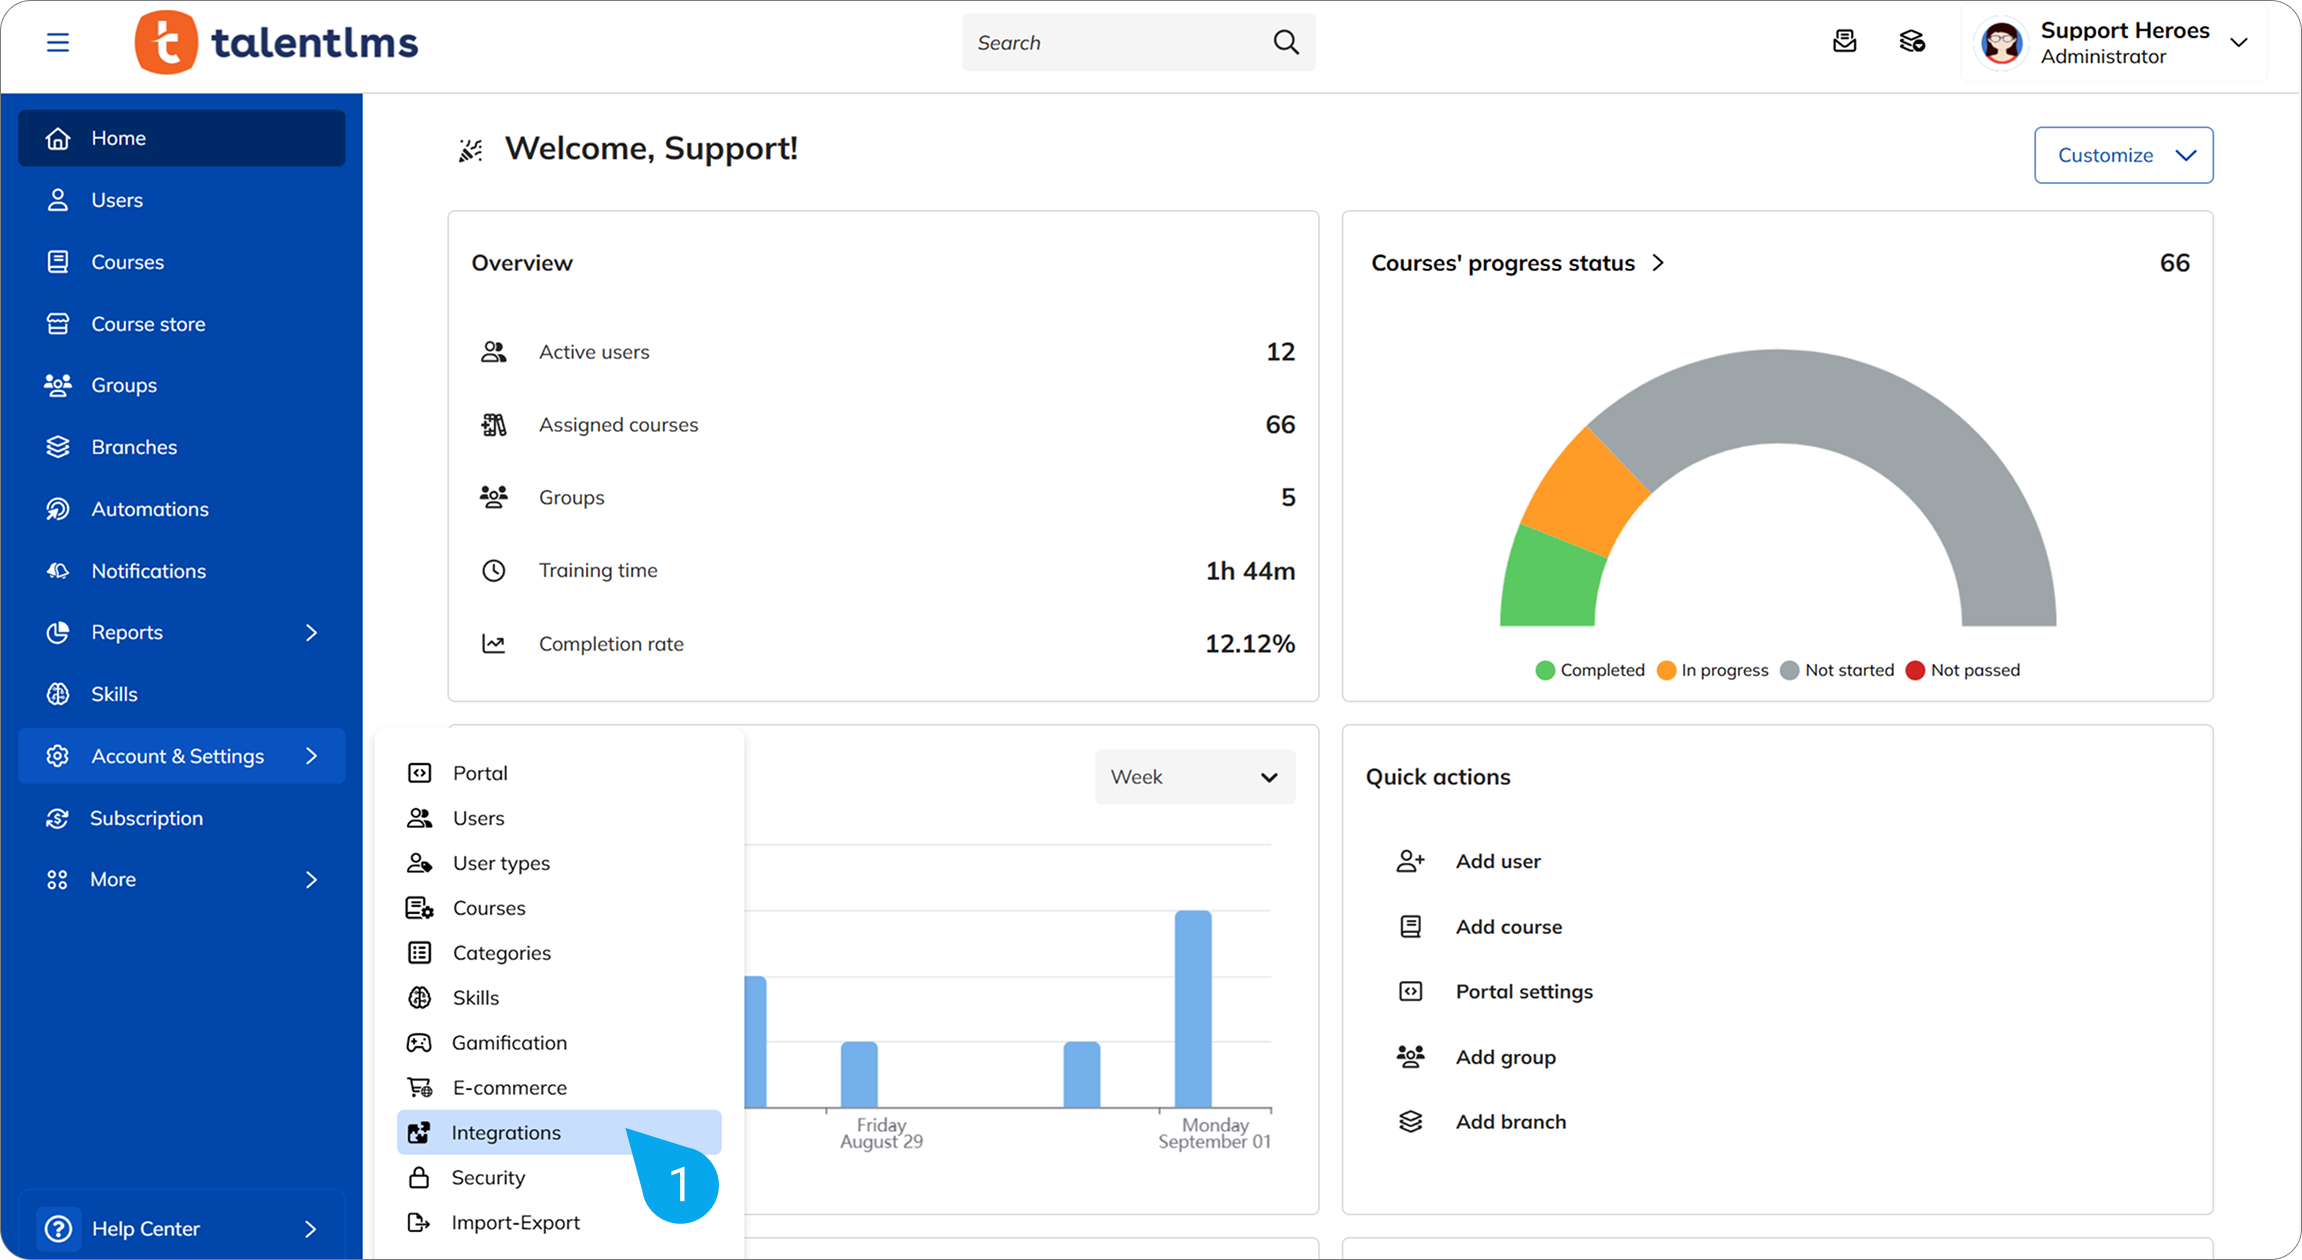
Task: Click the Automations sidebar icon
Action: (58, 509)
